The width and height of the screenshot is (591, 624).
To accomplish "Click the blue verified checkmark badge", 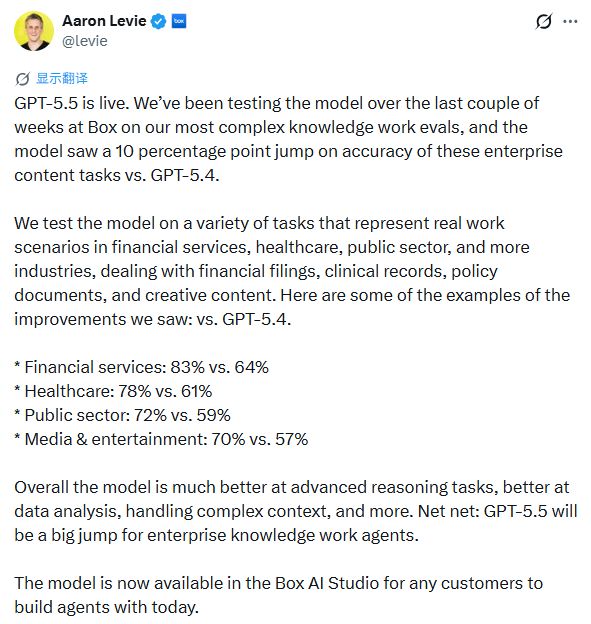I will pyautogui.click(x=159, y=21).
